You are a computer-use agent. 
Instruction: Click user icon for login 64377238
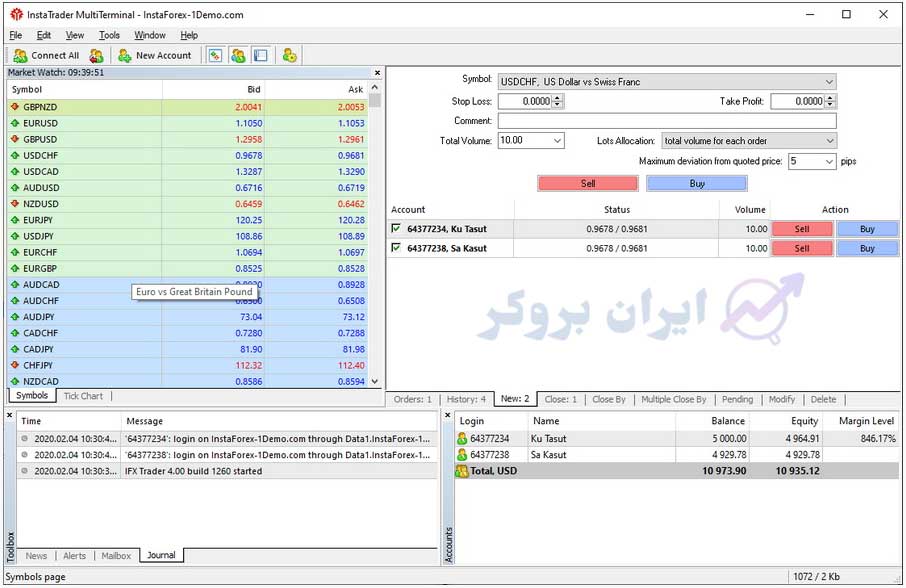[x=462, y=455]
